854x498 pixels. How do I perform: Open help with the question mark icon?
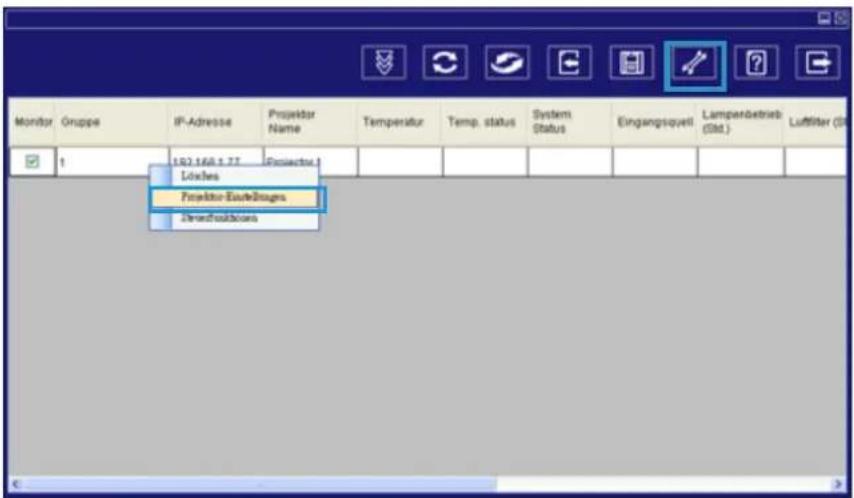pos(756,63)
